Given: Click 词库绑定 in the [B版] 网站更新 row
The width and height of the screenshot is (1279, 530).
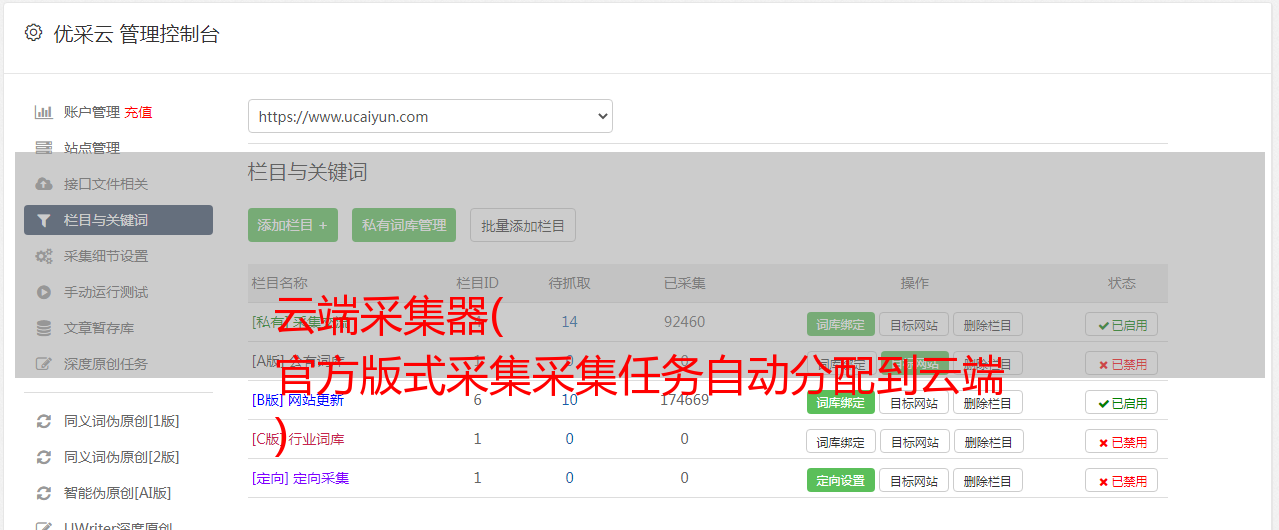Looking at the screenshot, I should pos(841,402).
